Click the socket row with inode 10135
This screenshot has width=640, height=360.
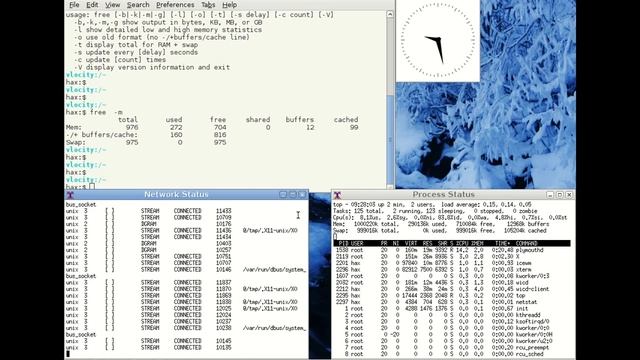[149, 348]
